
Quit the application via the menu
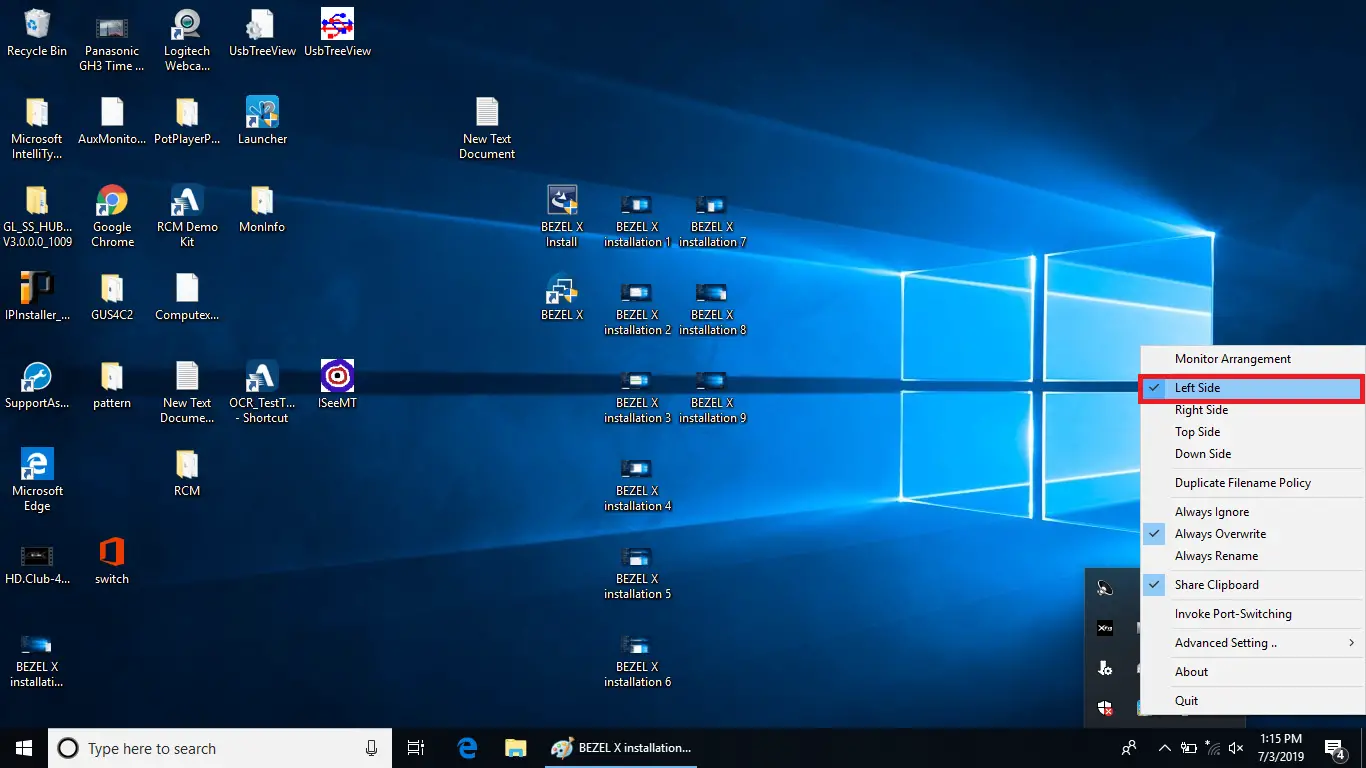click(x=1186, y=700)
